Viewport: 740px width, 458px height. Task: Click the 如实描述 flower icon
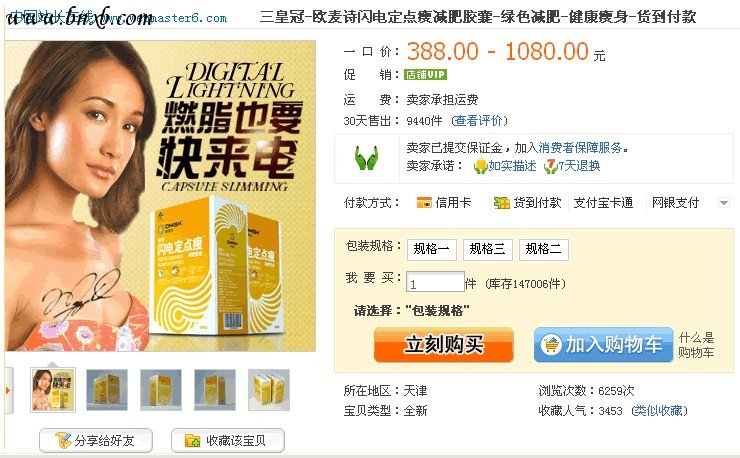(x=480, y=166)
